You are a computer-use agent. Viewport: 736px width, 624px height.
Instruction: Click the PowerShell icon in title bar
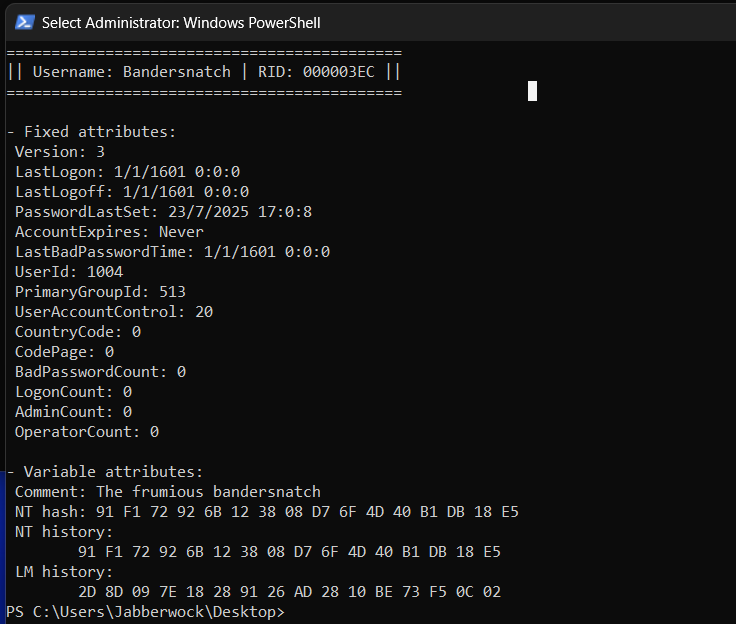[x=24, y=22]
